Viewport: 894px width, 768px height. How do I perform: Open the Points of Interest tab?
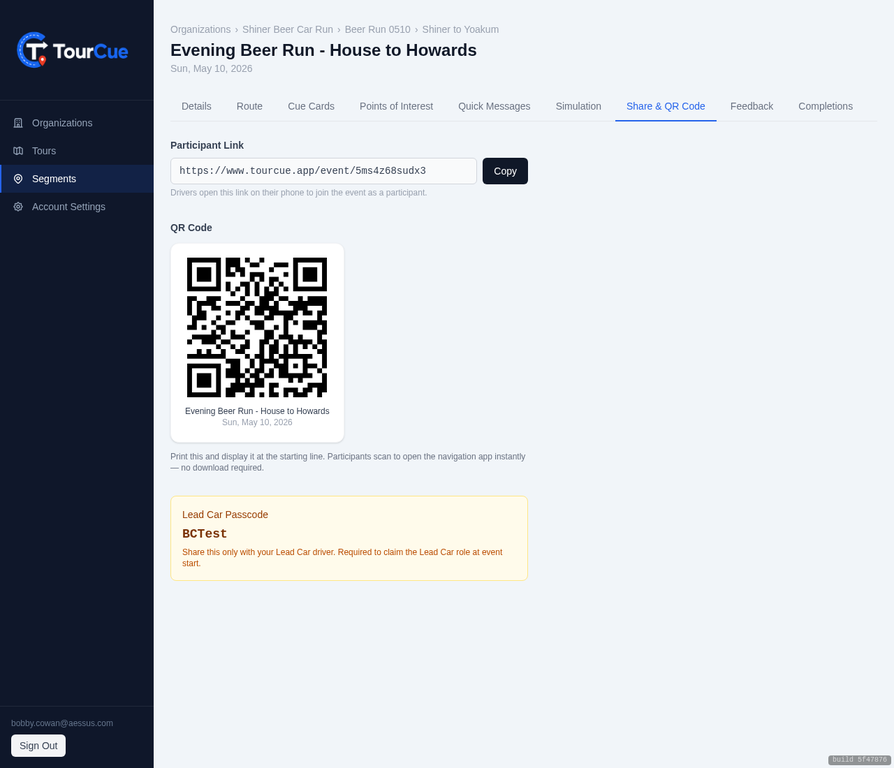(x=396, y=106)
